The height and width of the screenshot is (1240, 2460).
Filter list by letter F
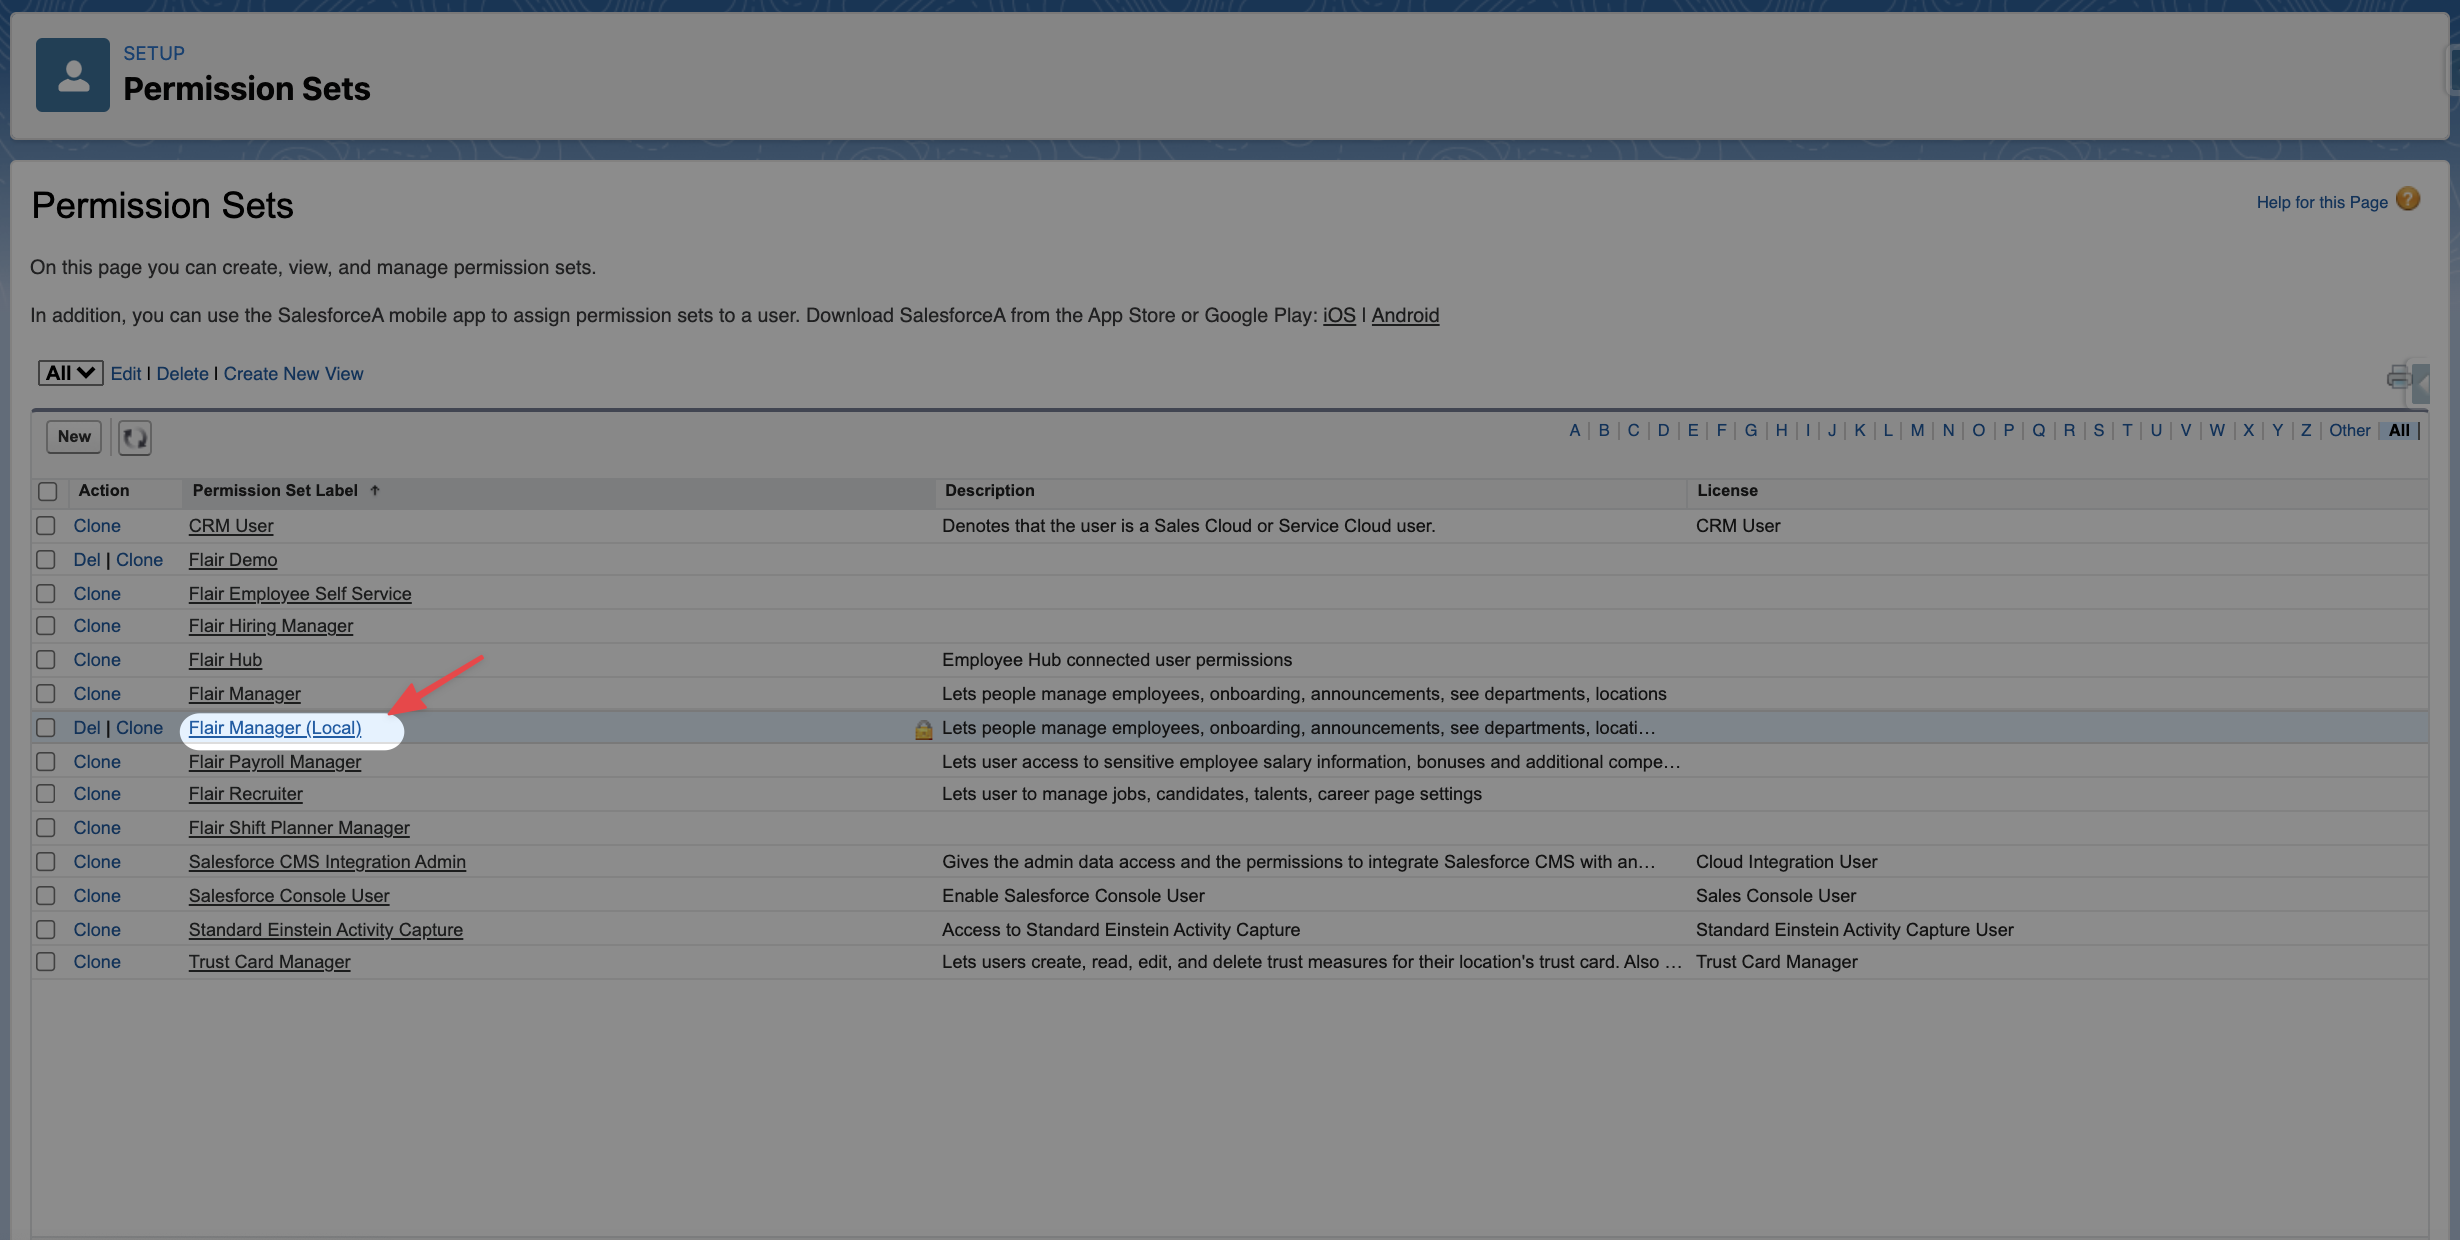[1721, 430]
